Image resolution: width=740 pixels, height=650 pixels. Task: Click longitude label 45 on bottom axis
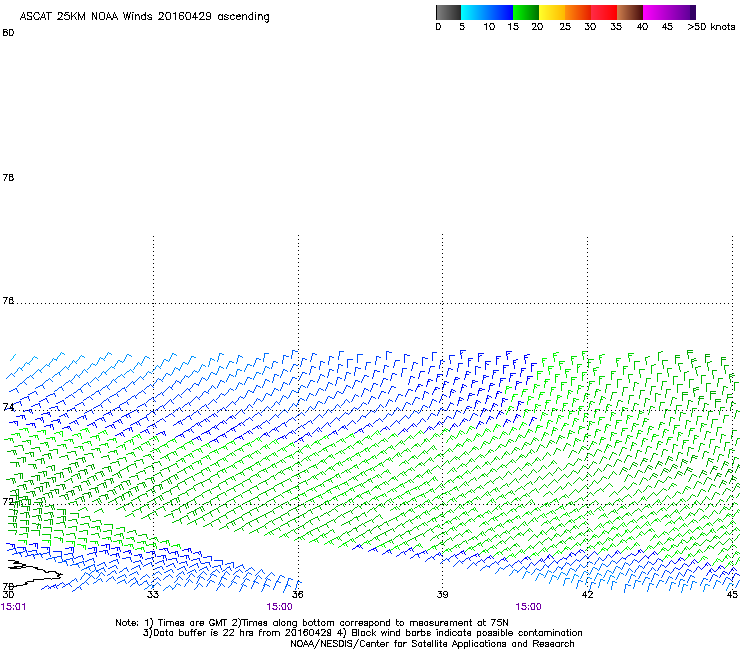pyautogui.click(x=732, y=594)
